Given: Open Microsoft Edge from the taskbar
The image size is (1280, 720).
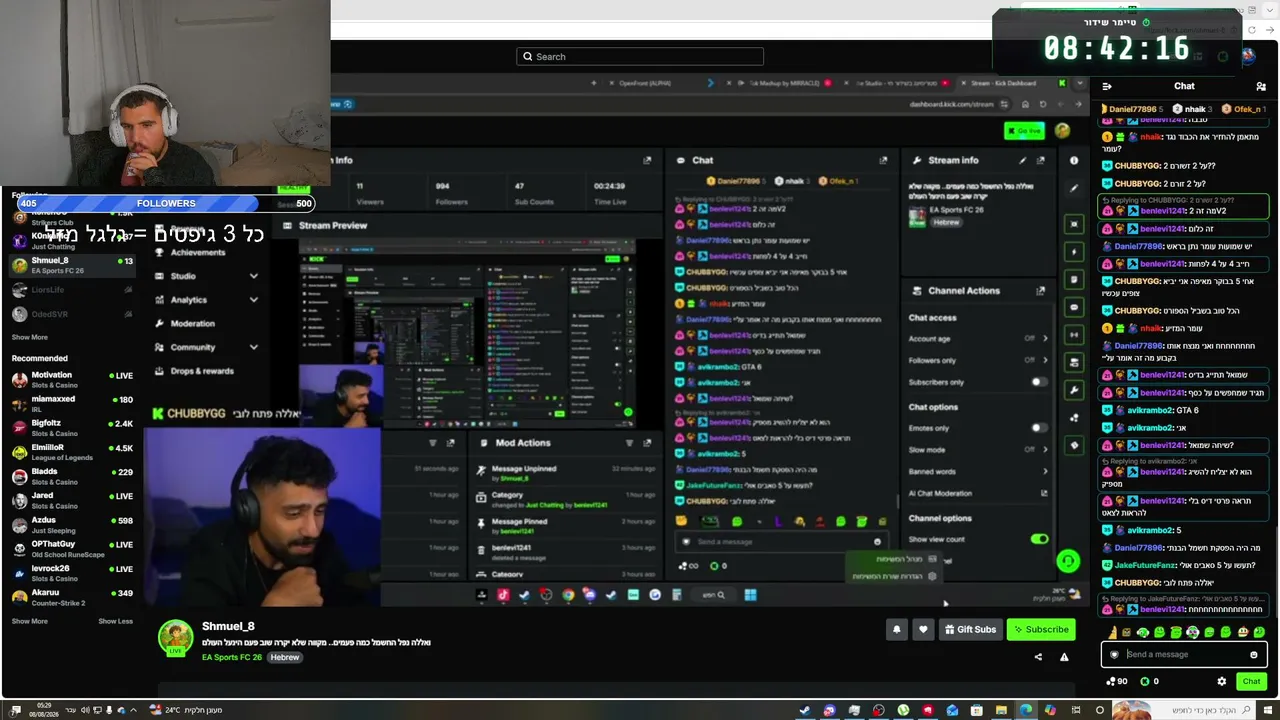Looking at the screenshot, I should coord(1025,710).
